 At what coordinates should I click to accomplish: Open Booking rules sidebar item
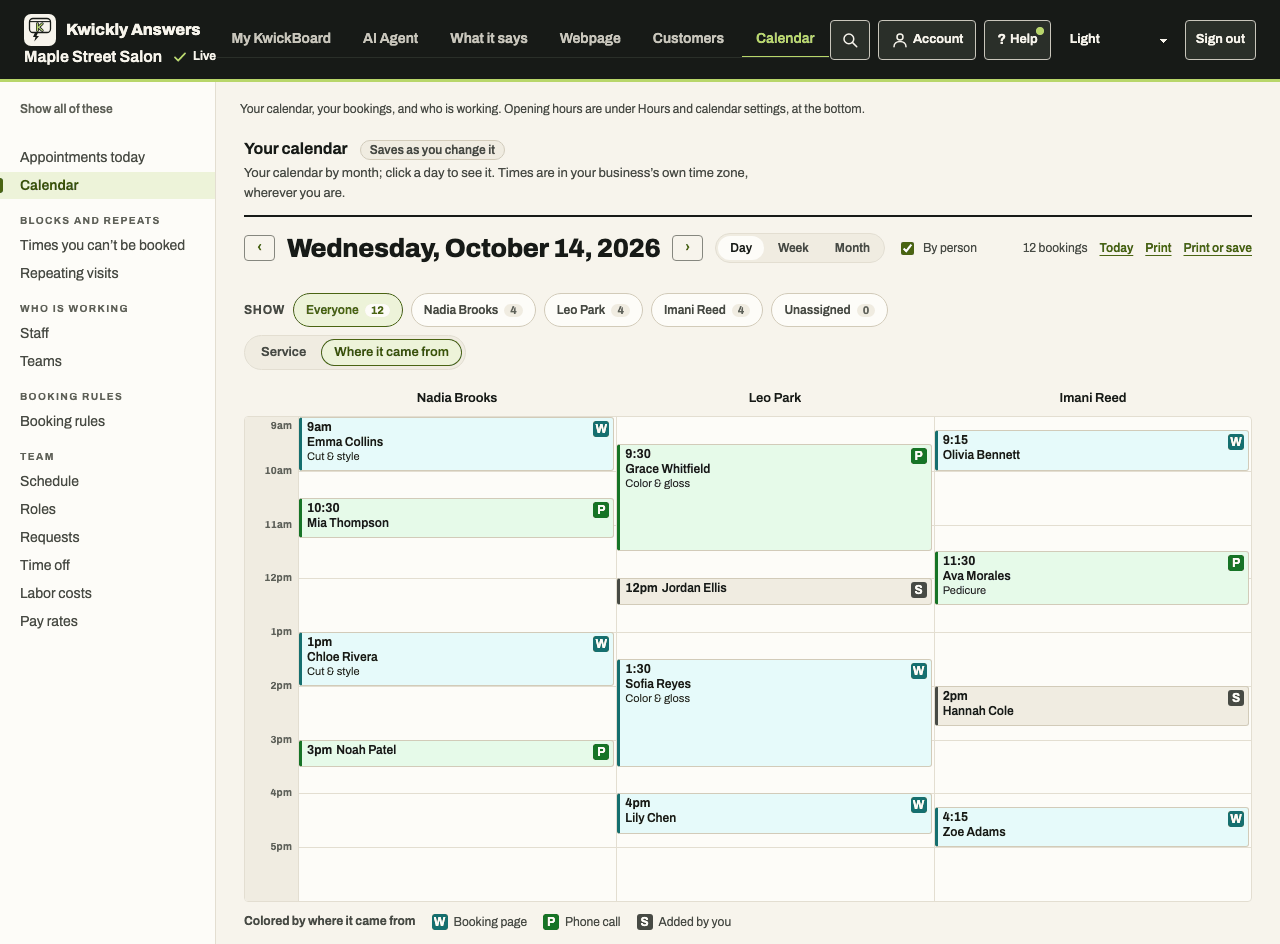[x=107, y=421]
